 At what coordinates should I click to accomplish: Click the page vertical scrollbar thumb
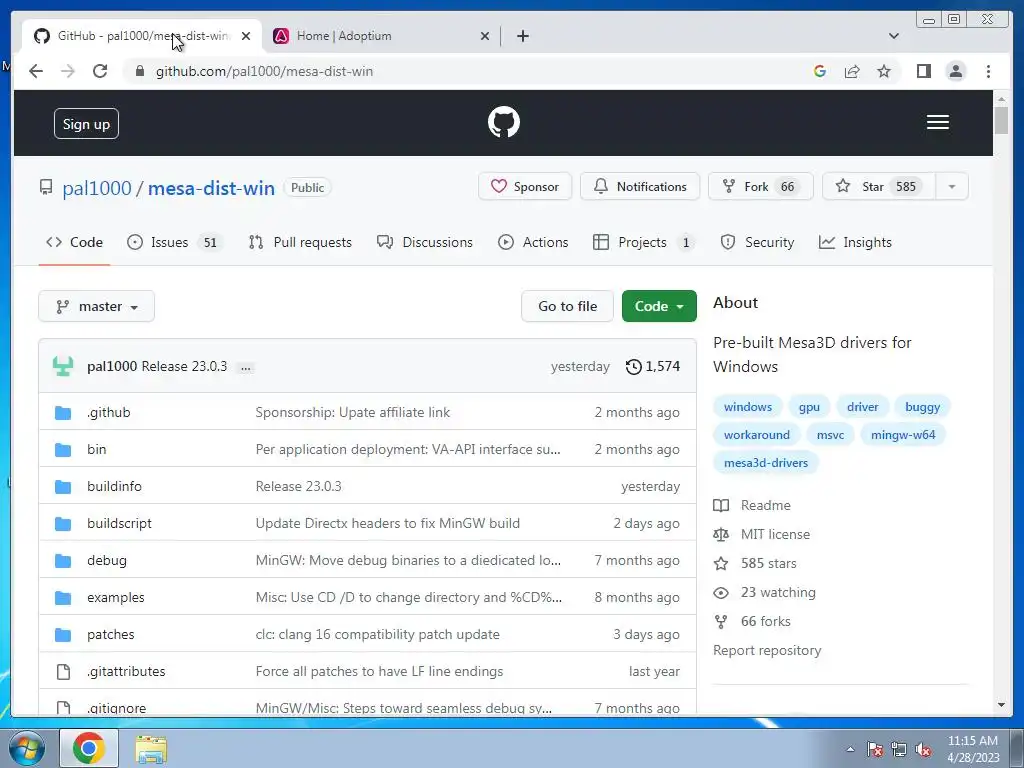coord(1001,120)
